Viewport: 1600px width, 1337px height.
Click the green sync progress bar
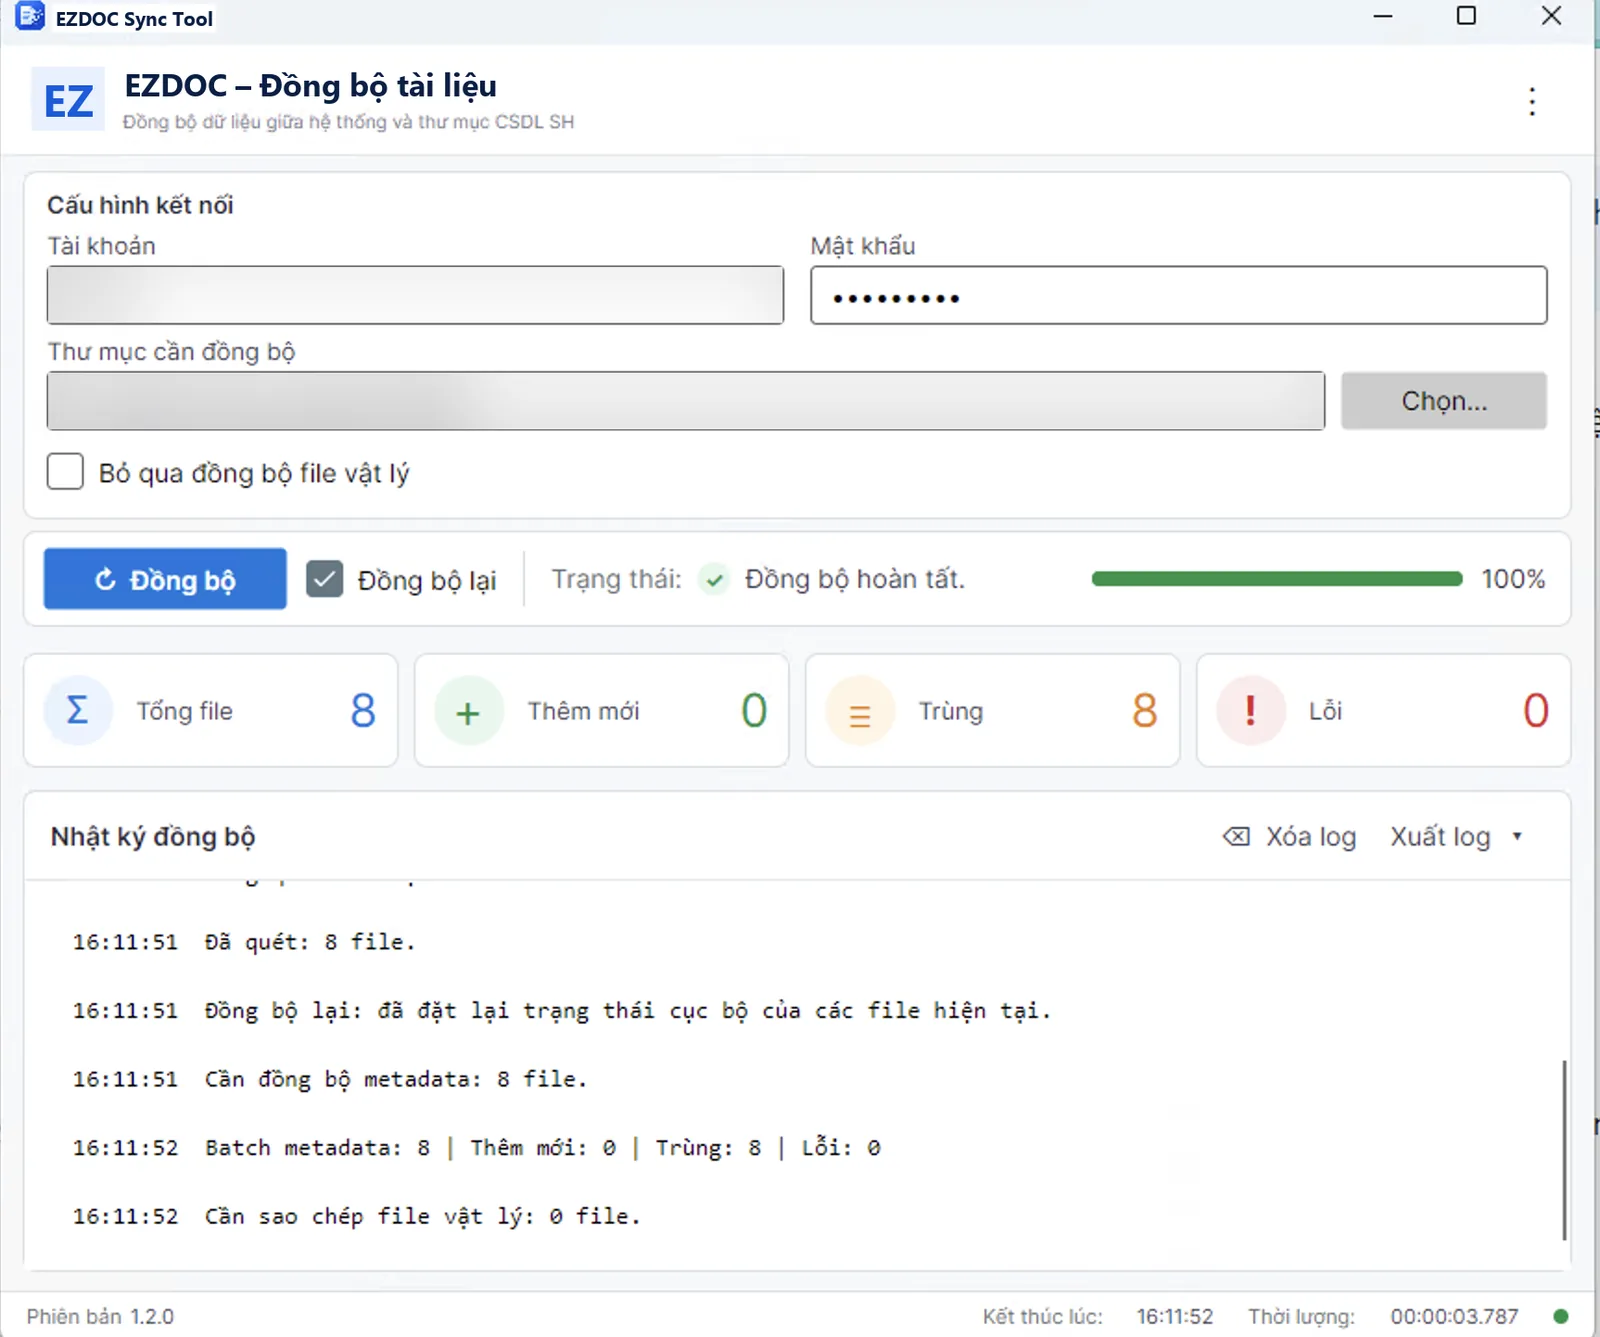click(x=1277, y=579)
